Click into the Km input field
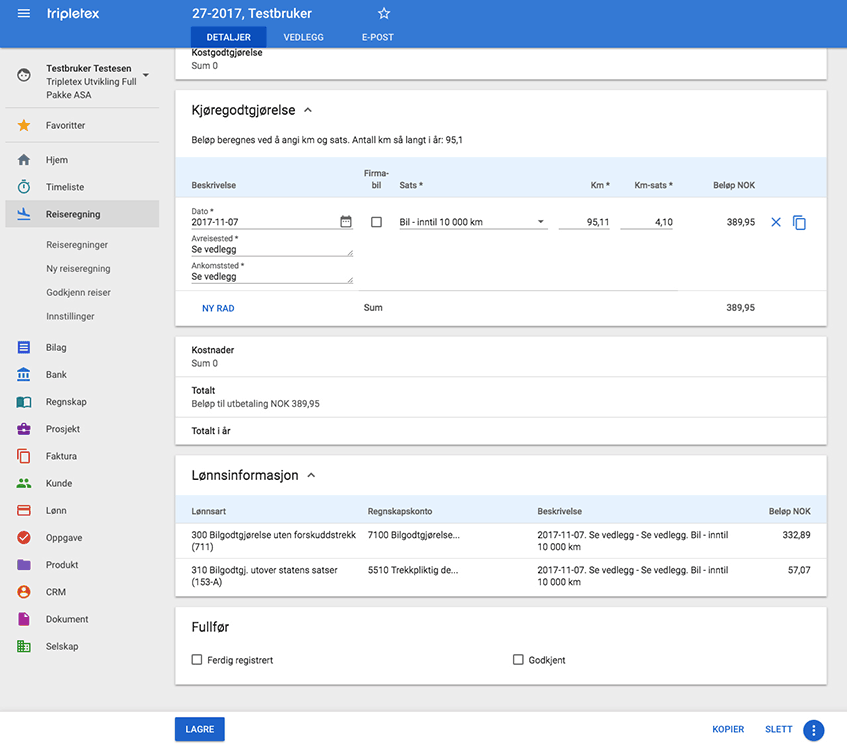The height and width of the screenshot is (745, 847). [584, 222]
